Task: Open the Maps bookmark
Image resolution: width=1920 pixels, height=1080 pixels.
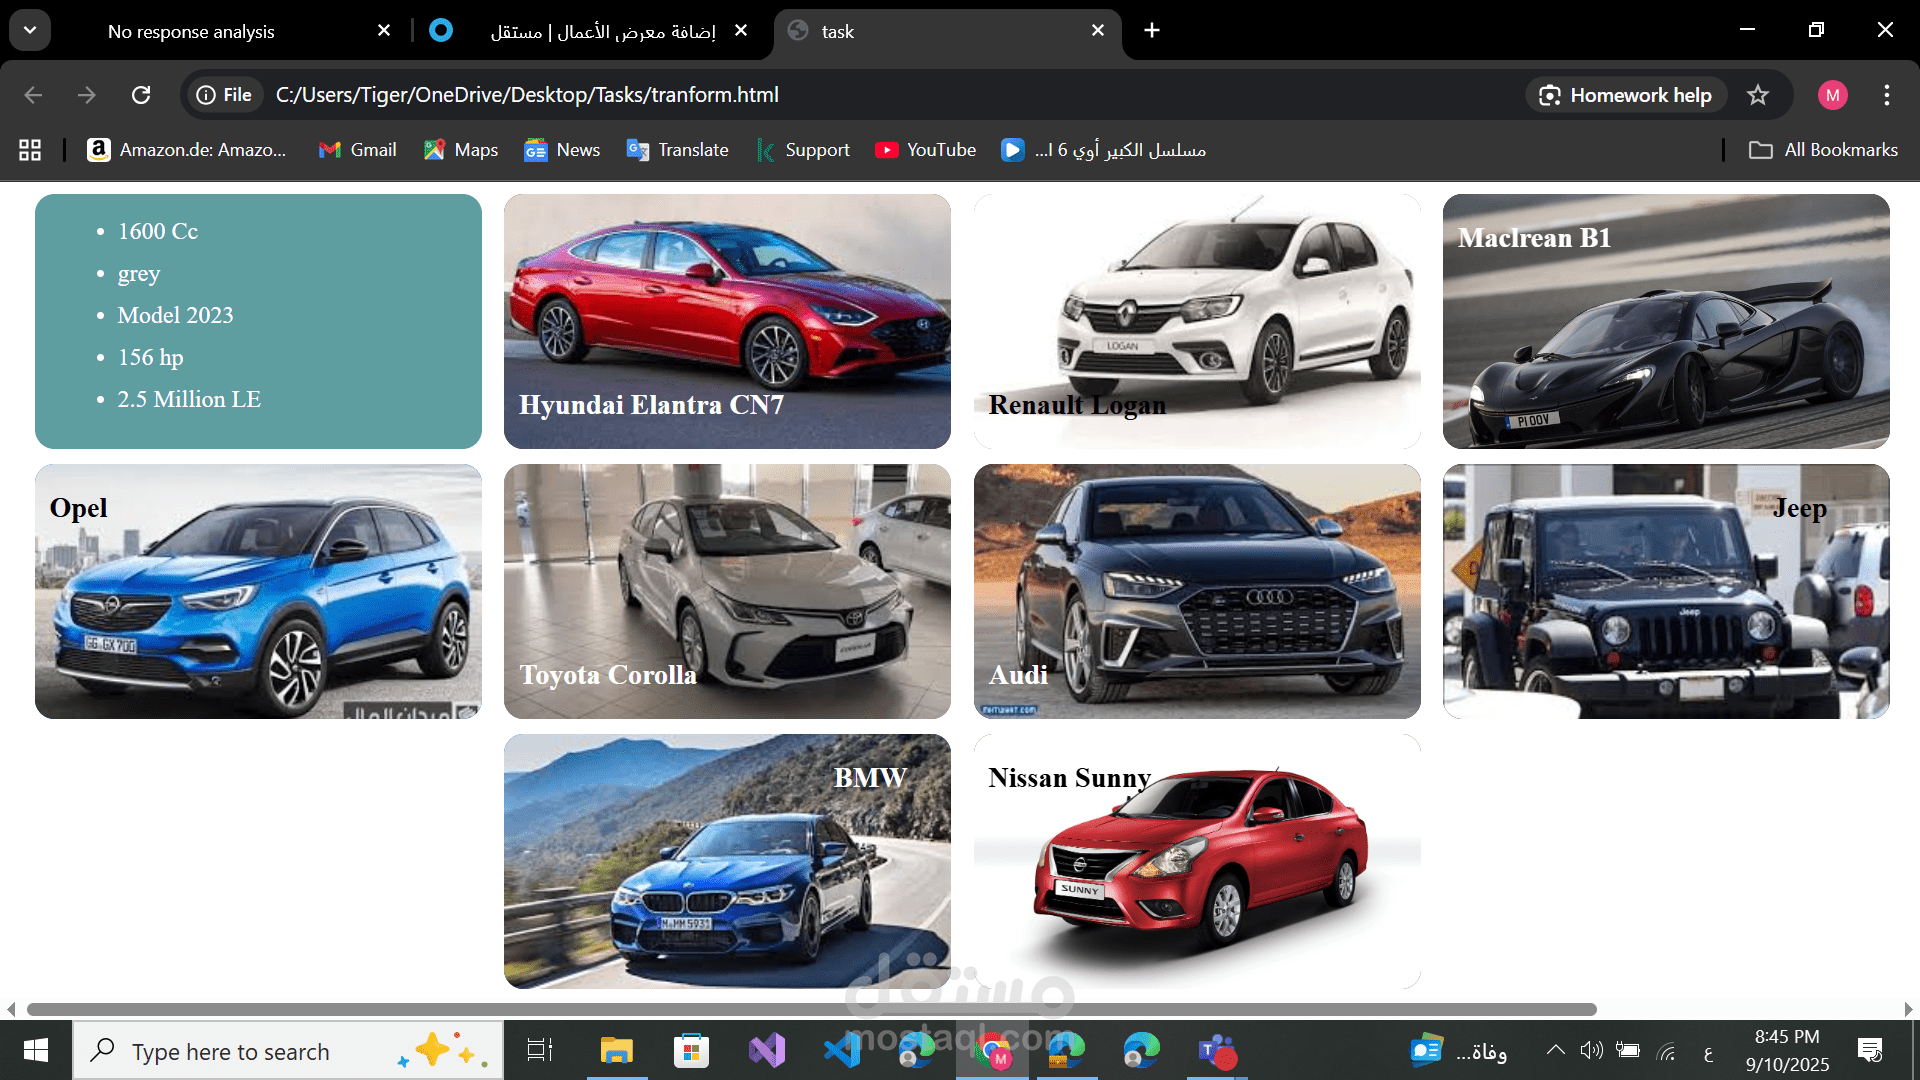Action: point(461,150)
